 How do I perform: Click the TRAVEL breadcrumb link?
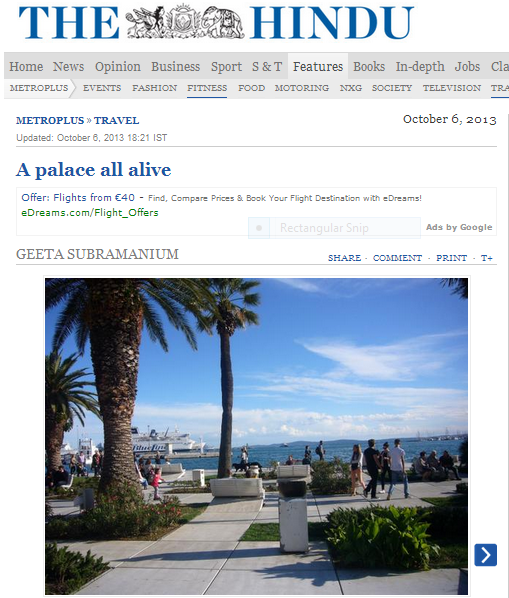pyautogui.click(x=116, y=121)
